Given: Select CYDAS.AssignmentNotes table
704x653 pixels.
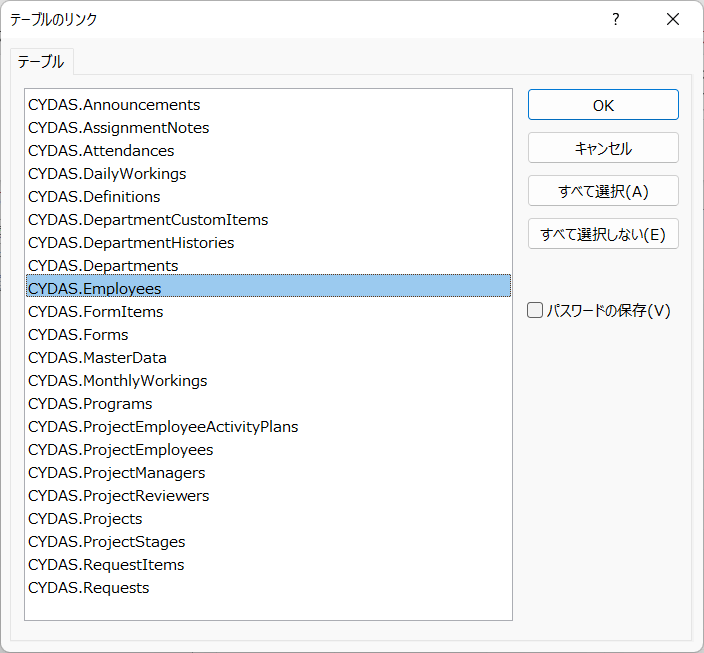Looking at the screenshot, I should [x=119, y=128].
